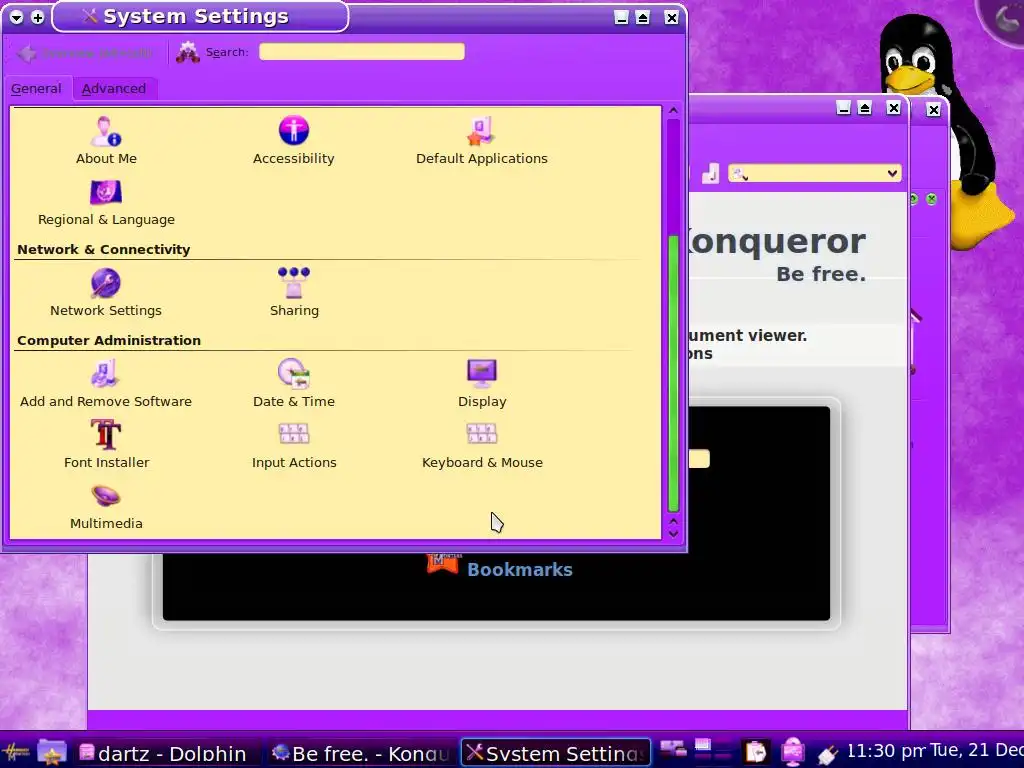
Task: Open the Sharing settings icon
Action: (x=294, y=283)
